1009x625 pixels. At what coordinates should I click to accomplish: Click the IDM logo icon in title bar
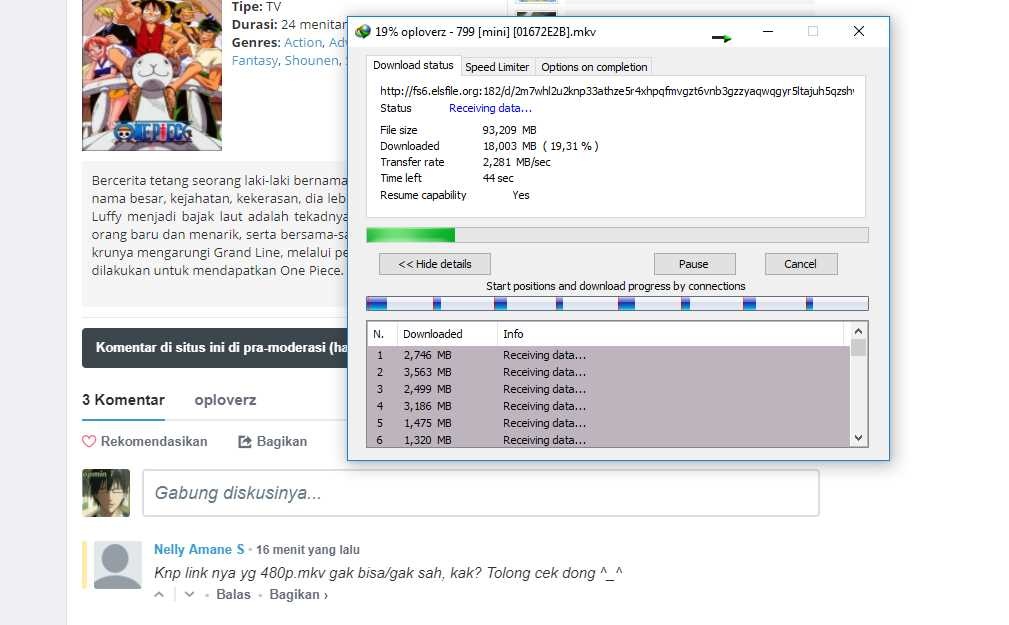click(364, 31)
